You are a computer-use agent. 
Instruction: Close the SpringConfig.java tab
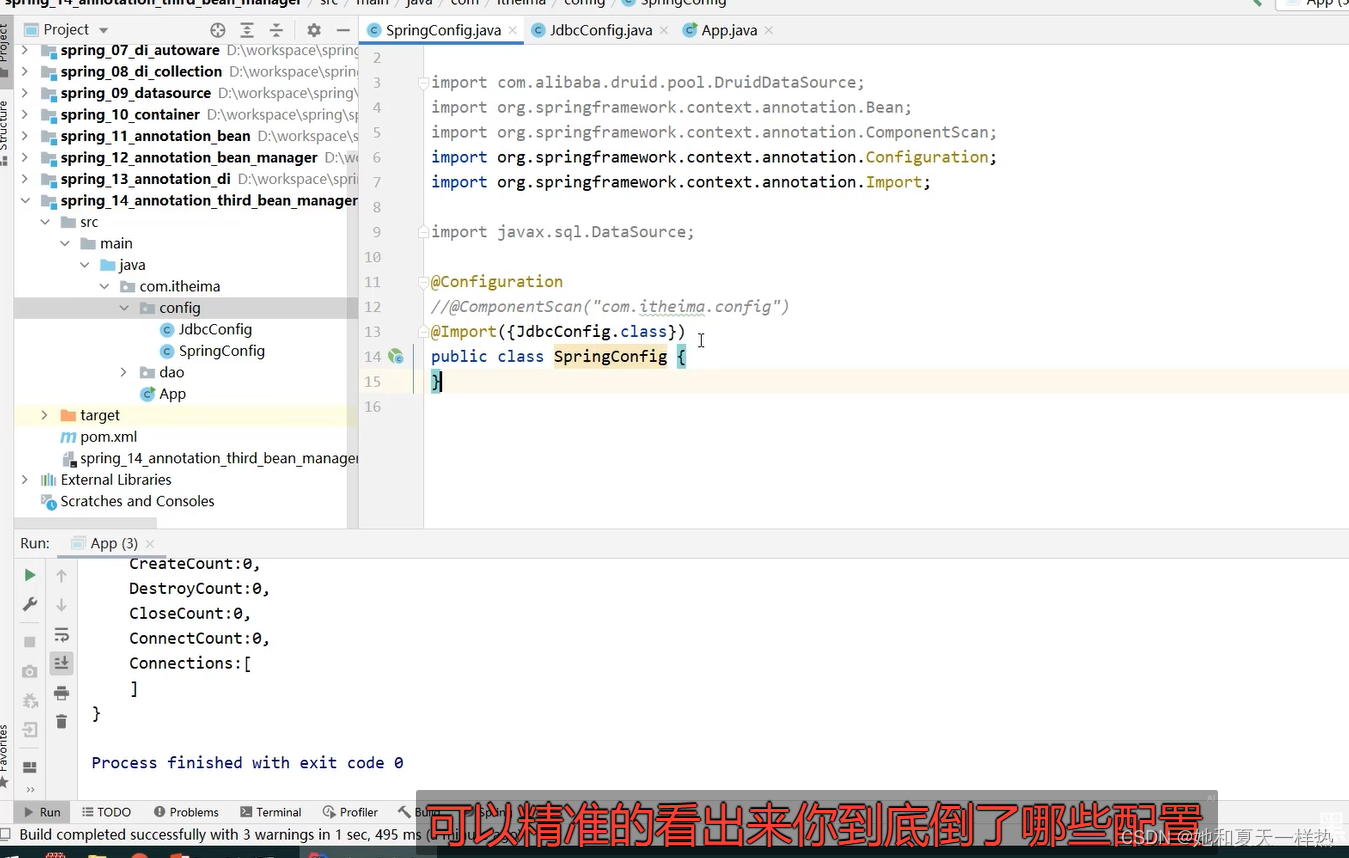tap(512, 31)
